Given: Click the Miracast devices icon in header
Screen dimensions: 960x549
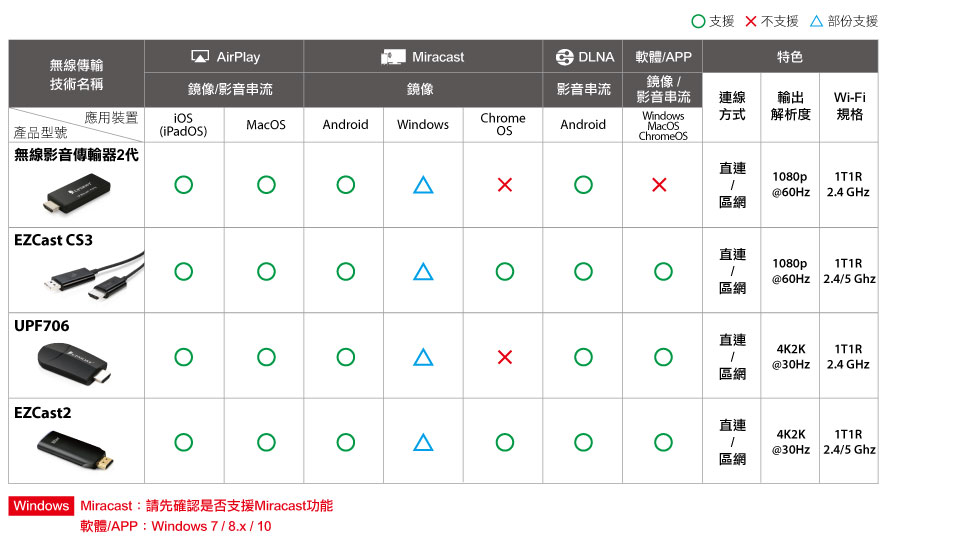Looking at the screenshot, I should 393,57.
